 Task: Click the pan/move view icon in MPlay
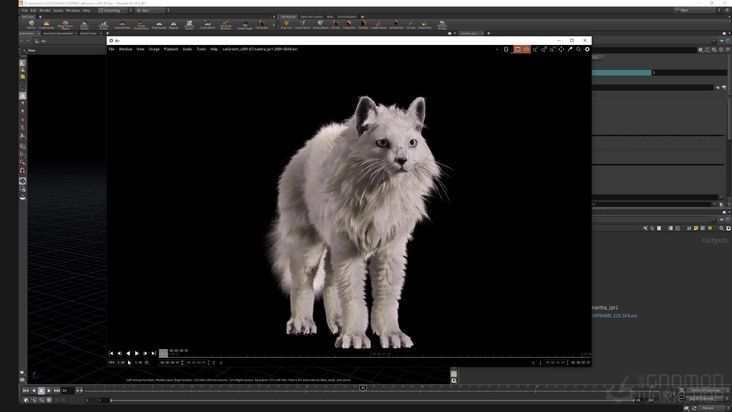[x=561, y=49]
